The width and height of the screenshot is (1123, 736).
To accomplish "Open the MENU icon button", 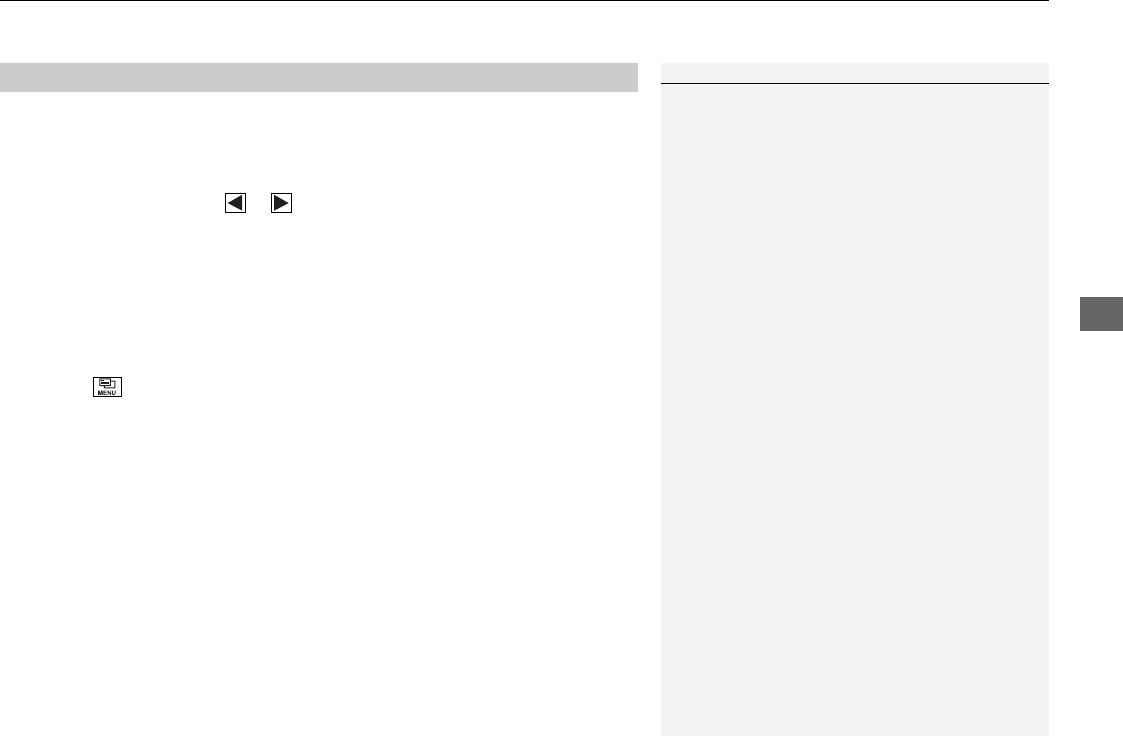I will pos(107,387).
